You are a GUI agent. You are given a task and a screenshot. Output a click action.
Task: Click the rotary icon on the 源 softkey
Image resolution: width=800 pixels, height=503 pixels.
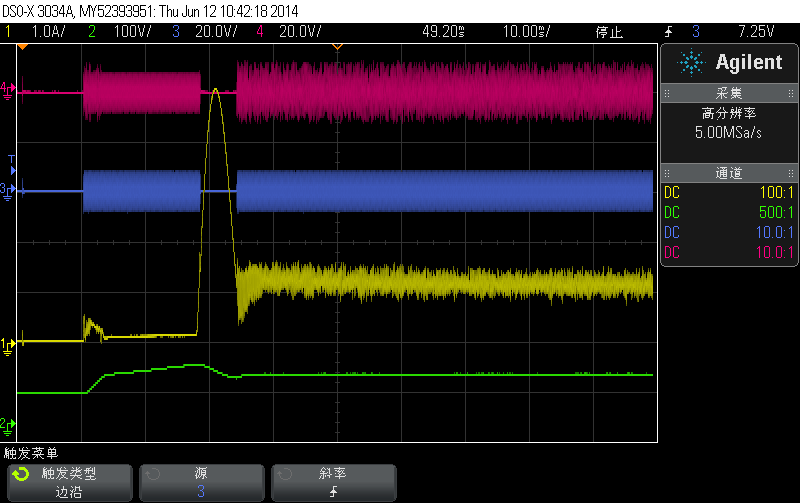tap(153, 474)
